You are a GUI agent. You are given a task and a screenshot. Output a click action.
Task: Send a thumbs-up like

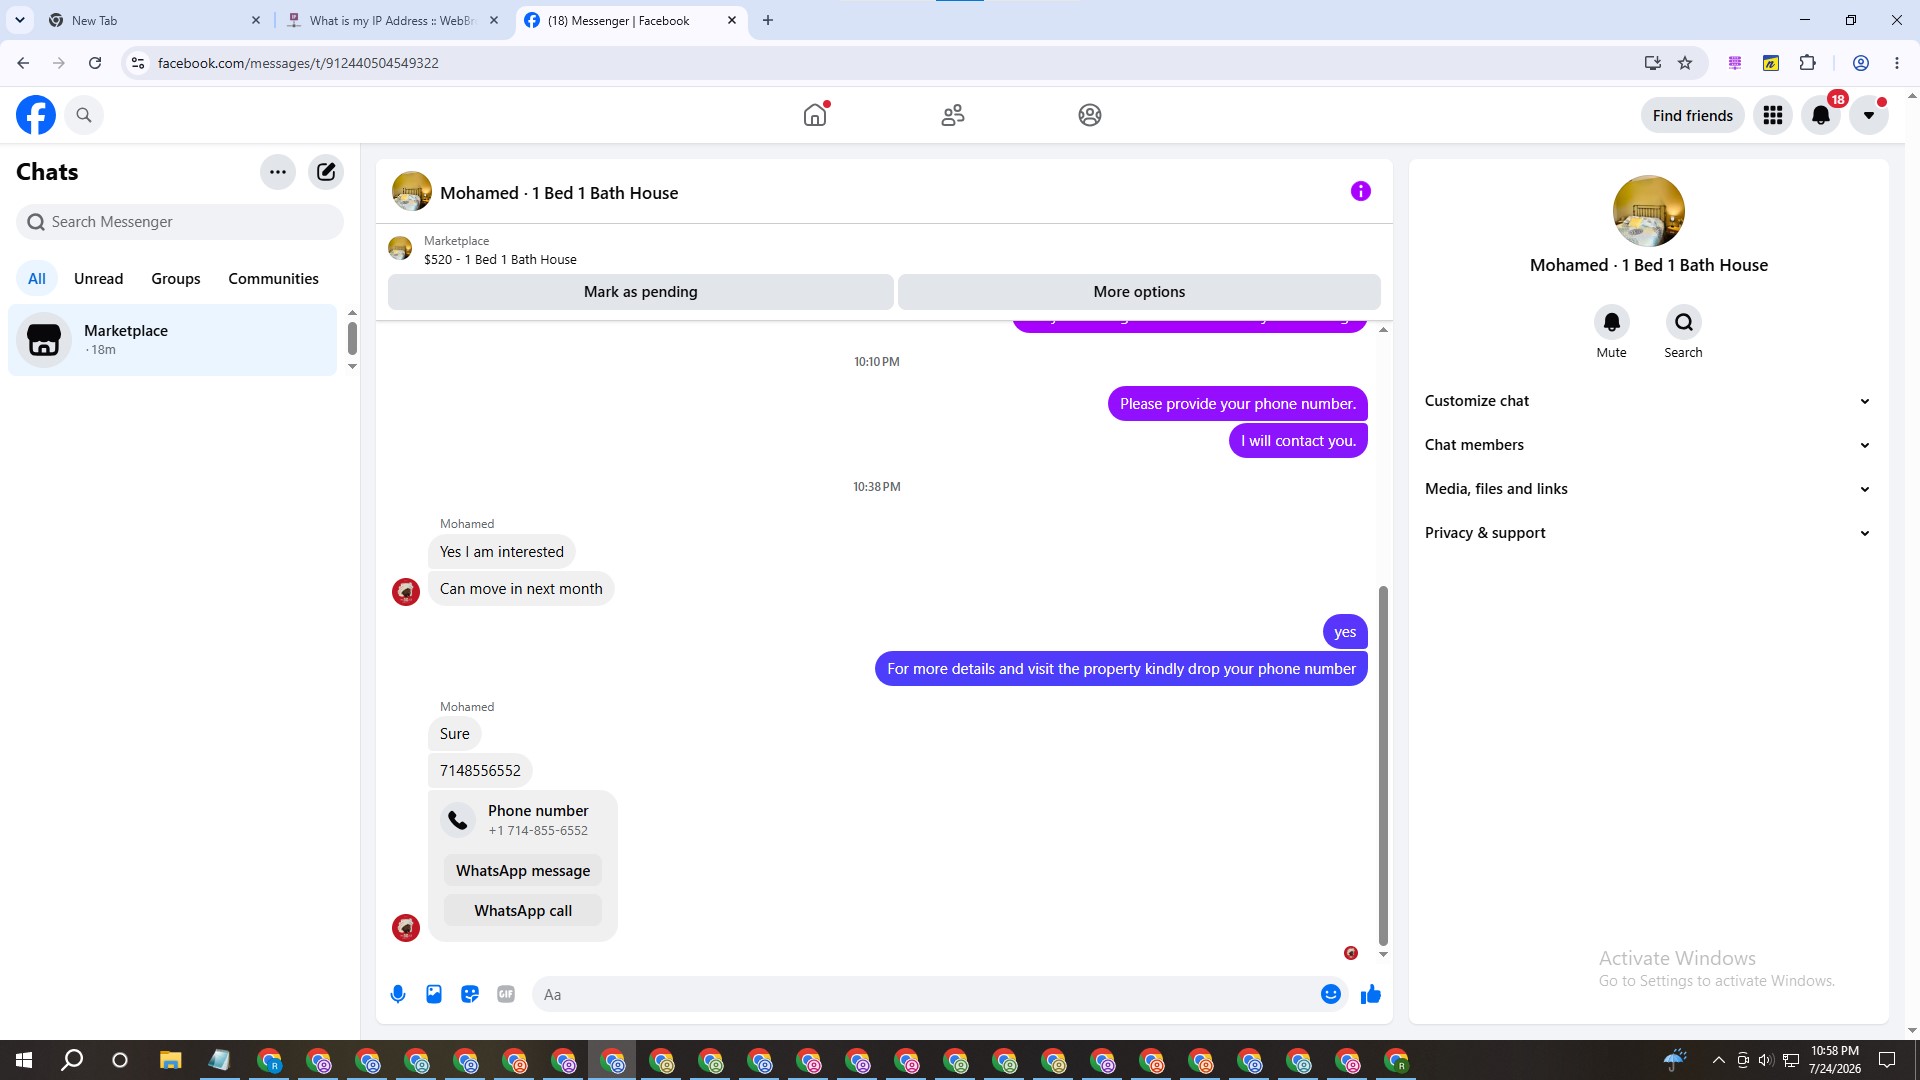tap(1371, 994)
